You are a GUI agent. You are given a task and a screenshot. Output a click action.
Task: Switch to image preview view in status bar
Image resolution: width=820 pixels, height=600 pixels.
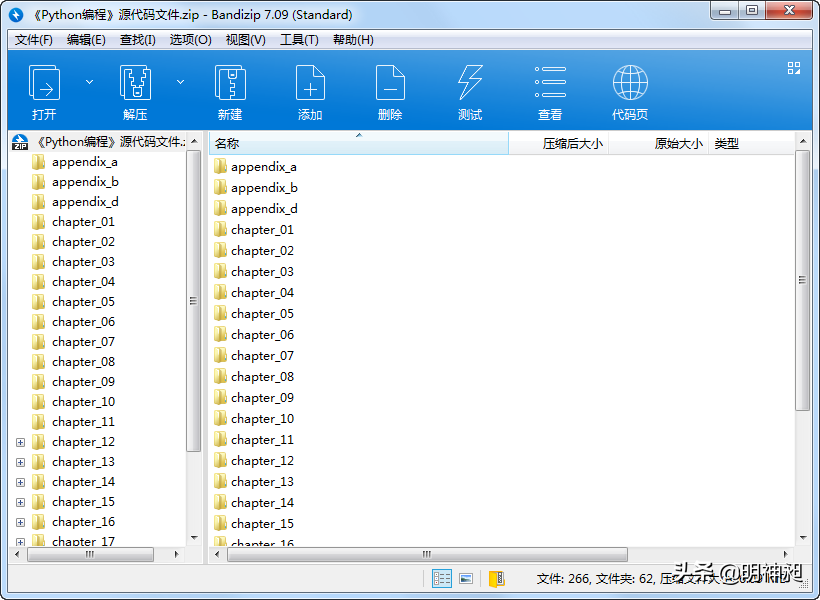pos(466,579)
